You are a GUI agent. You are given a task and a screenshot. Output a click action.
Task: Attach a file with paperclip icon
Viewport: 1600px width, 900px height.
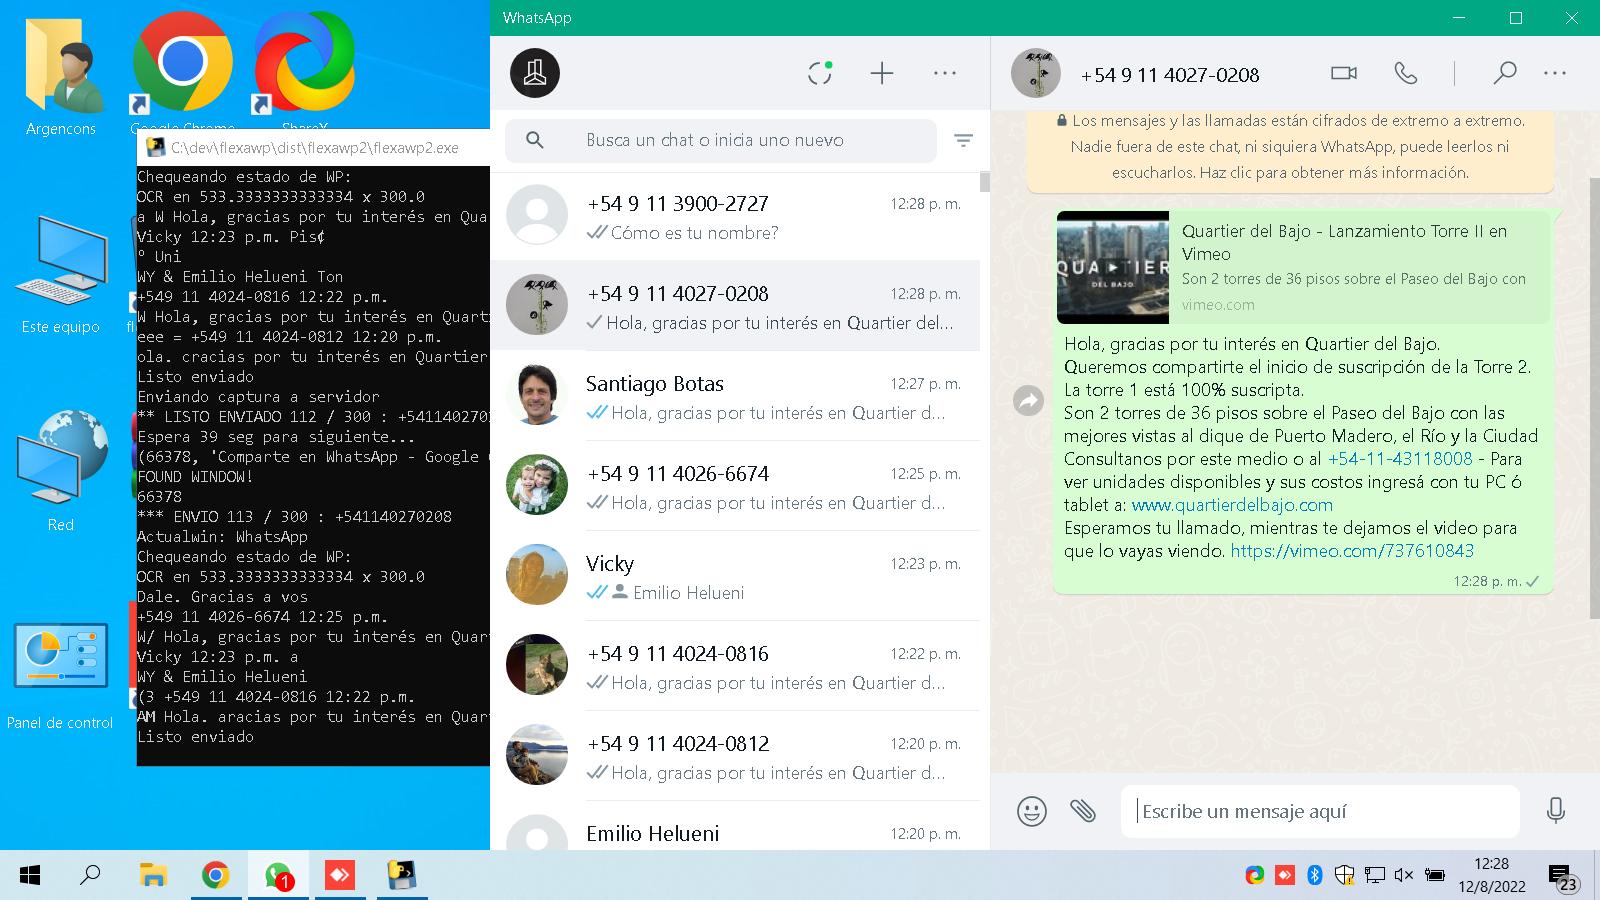(1083, 810)
